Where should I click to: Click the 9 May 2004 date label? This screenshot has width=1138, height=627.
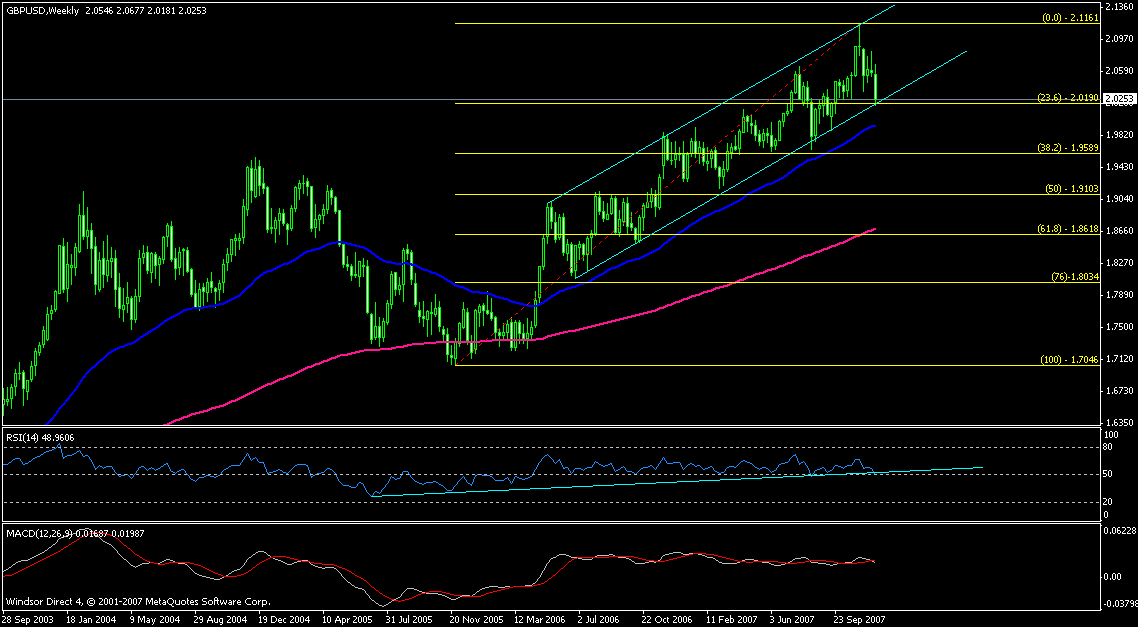(x=154, y=621)
